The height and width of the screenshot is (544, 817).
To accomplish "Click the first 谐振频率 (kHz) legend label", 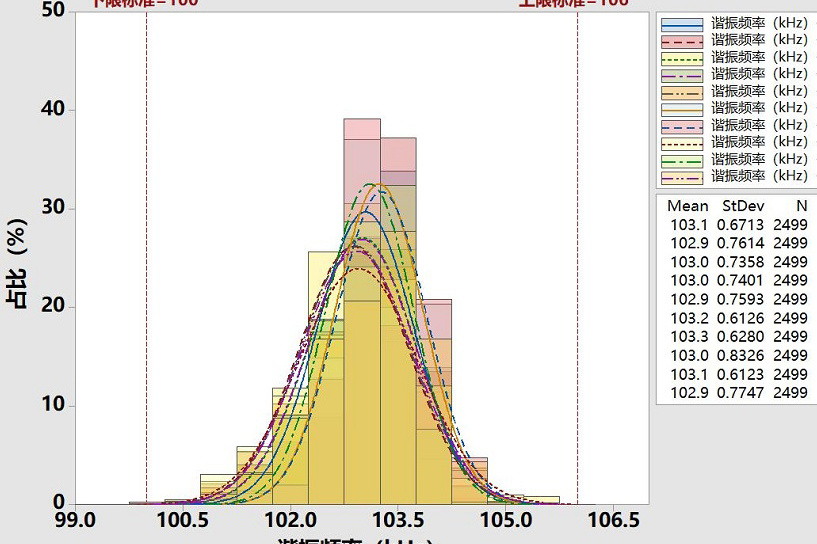I will tap(759, 23).
